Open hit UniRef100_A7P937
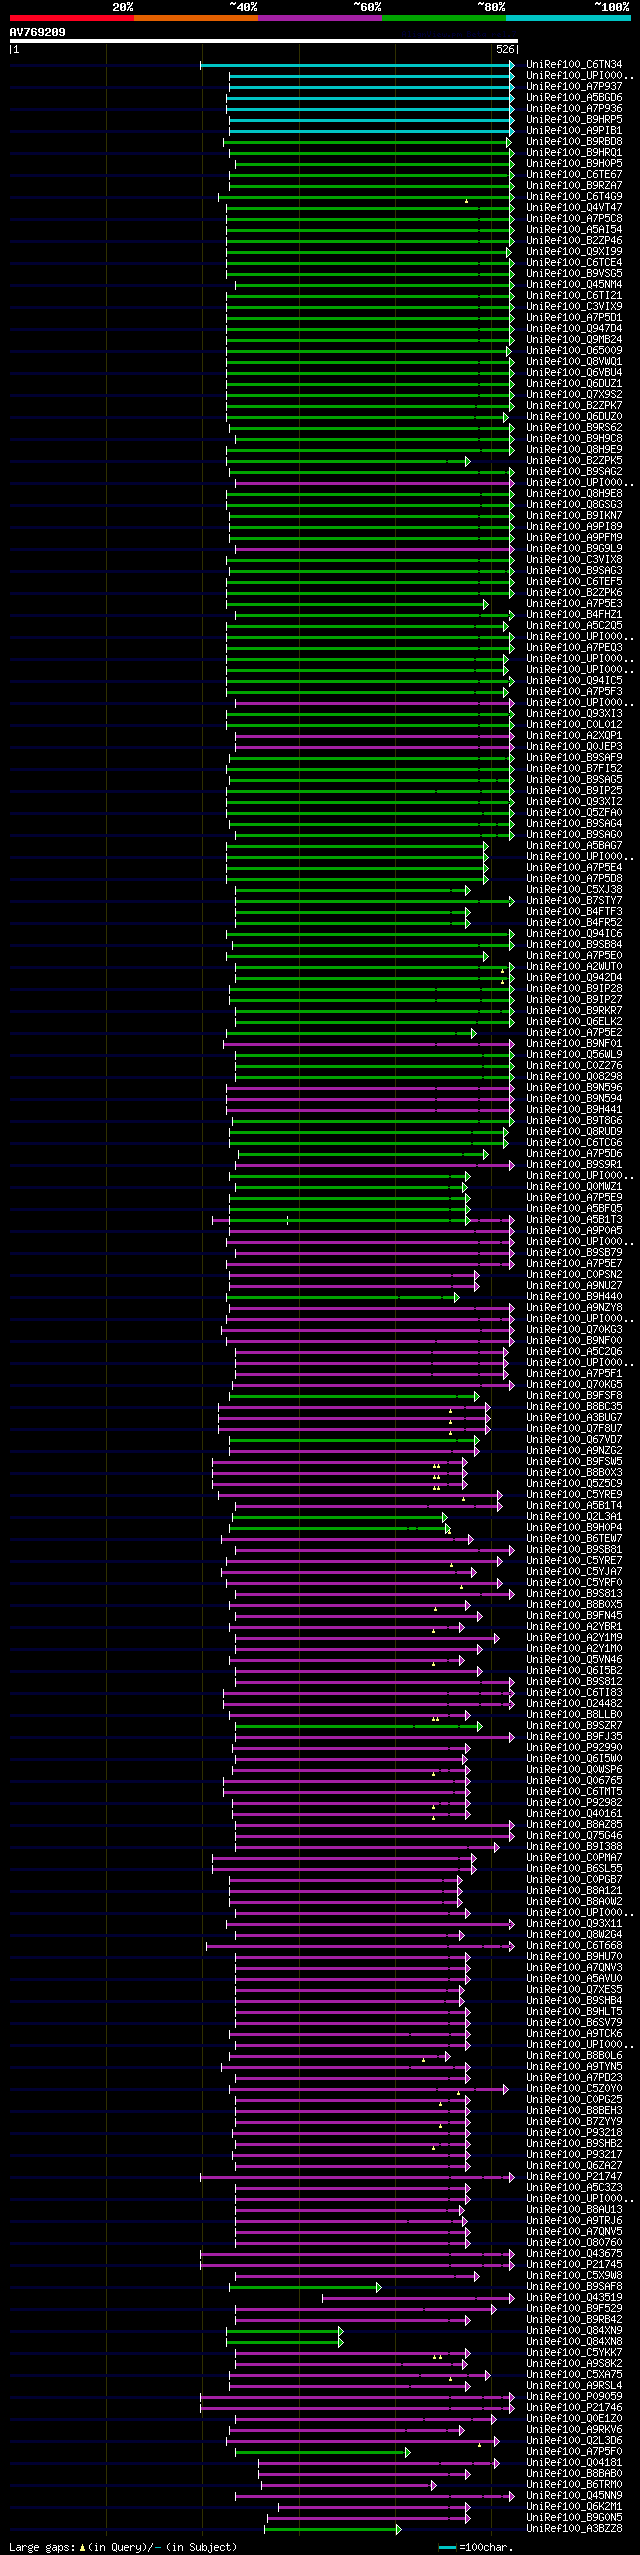This screenshot has width=640, height=2555. click(574, 87)
